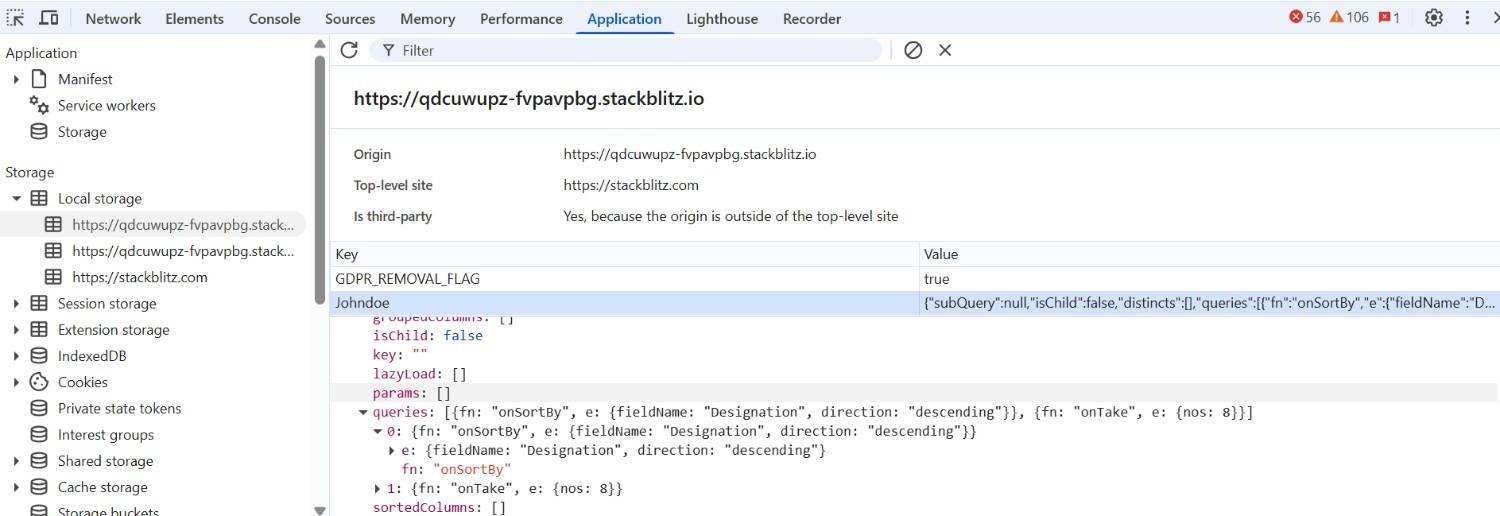The height and width of the screenshot is (516, 1500).
Task: Toggle the device toolbar icon
Action: 48,18
